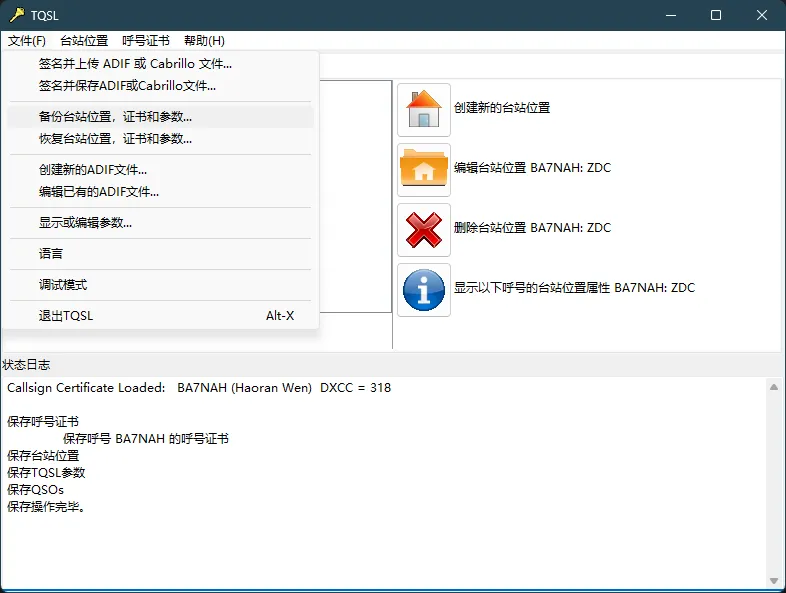Screen dimensions: 786x593
Task: Open the 帮助(H) menu
Action: (204, 41)
